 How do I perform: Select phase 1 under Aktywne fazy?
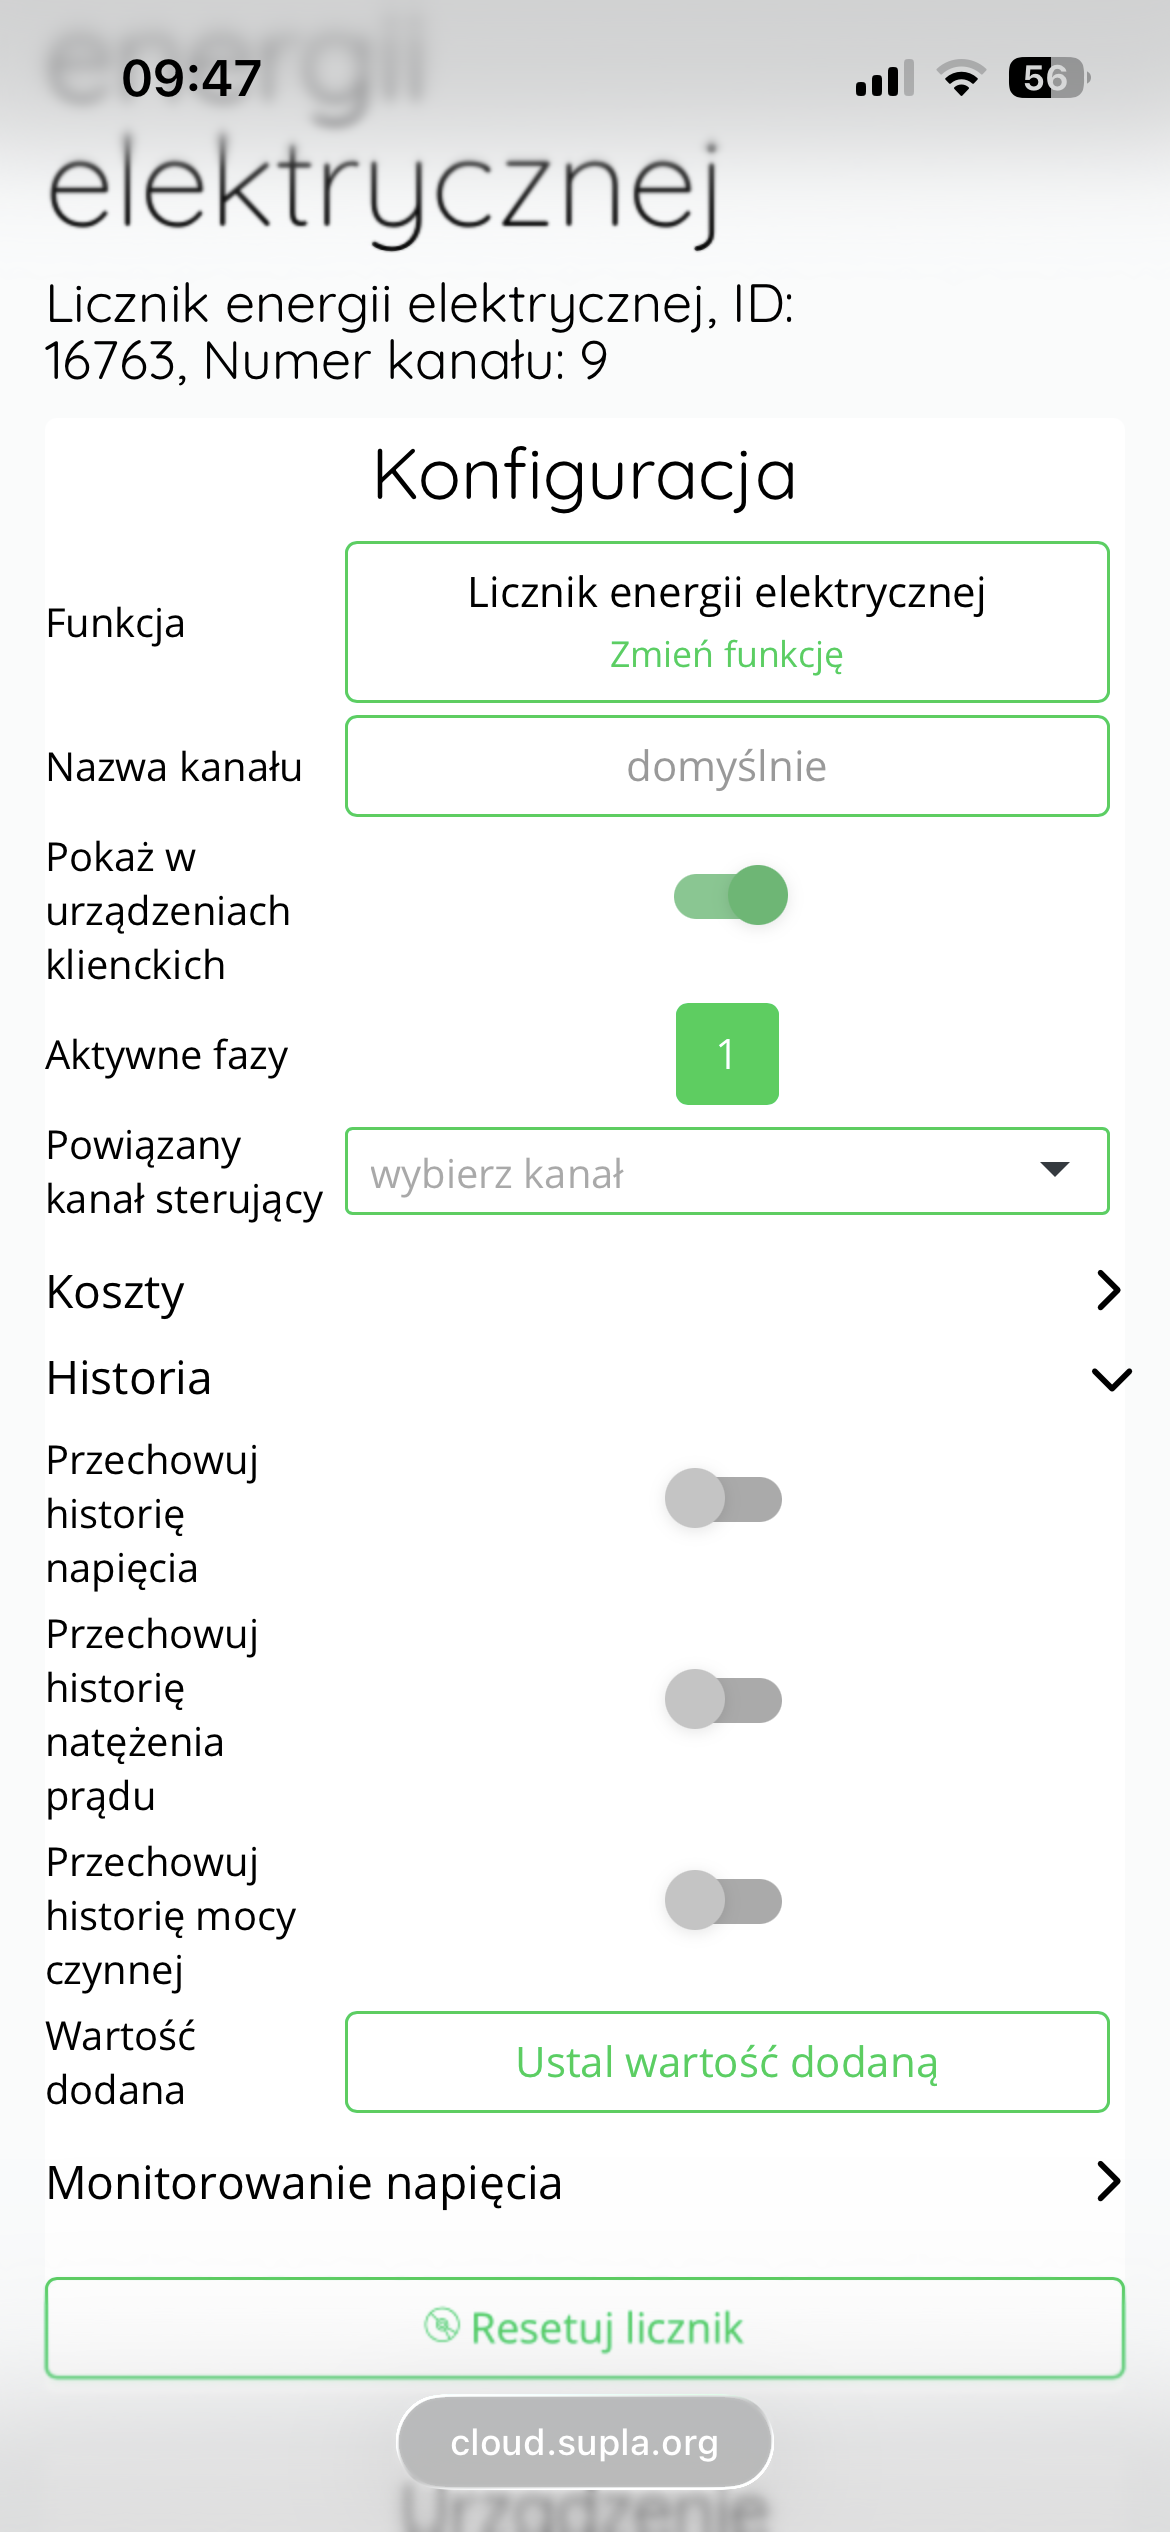(x=727, y=1054)
